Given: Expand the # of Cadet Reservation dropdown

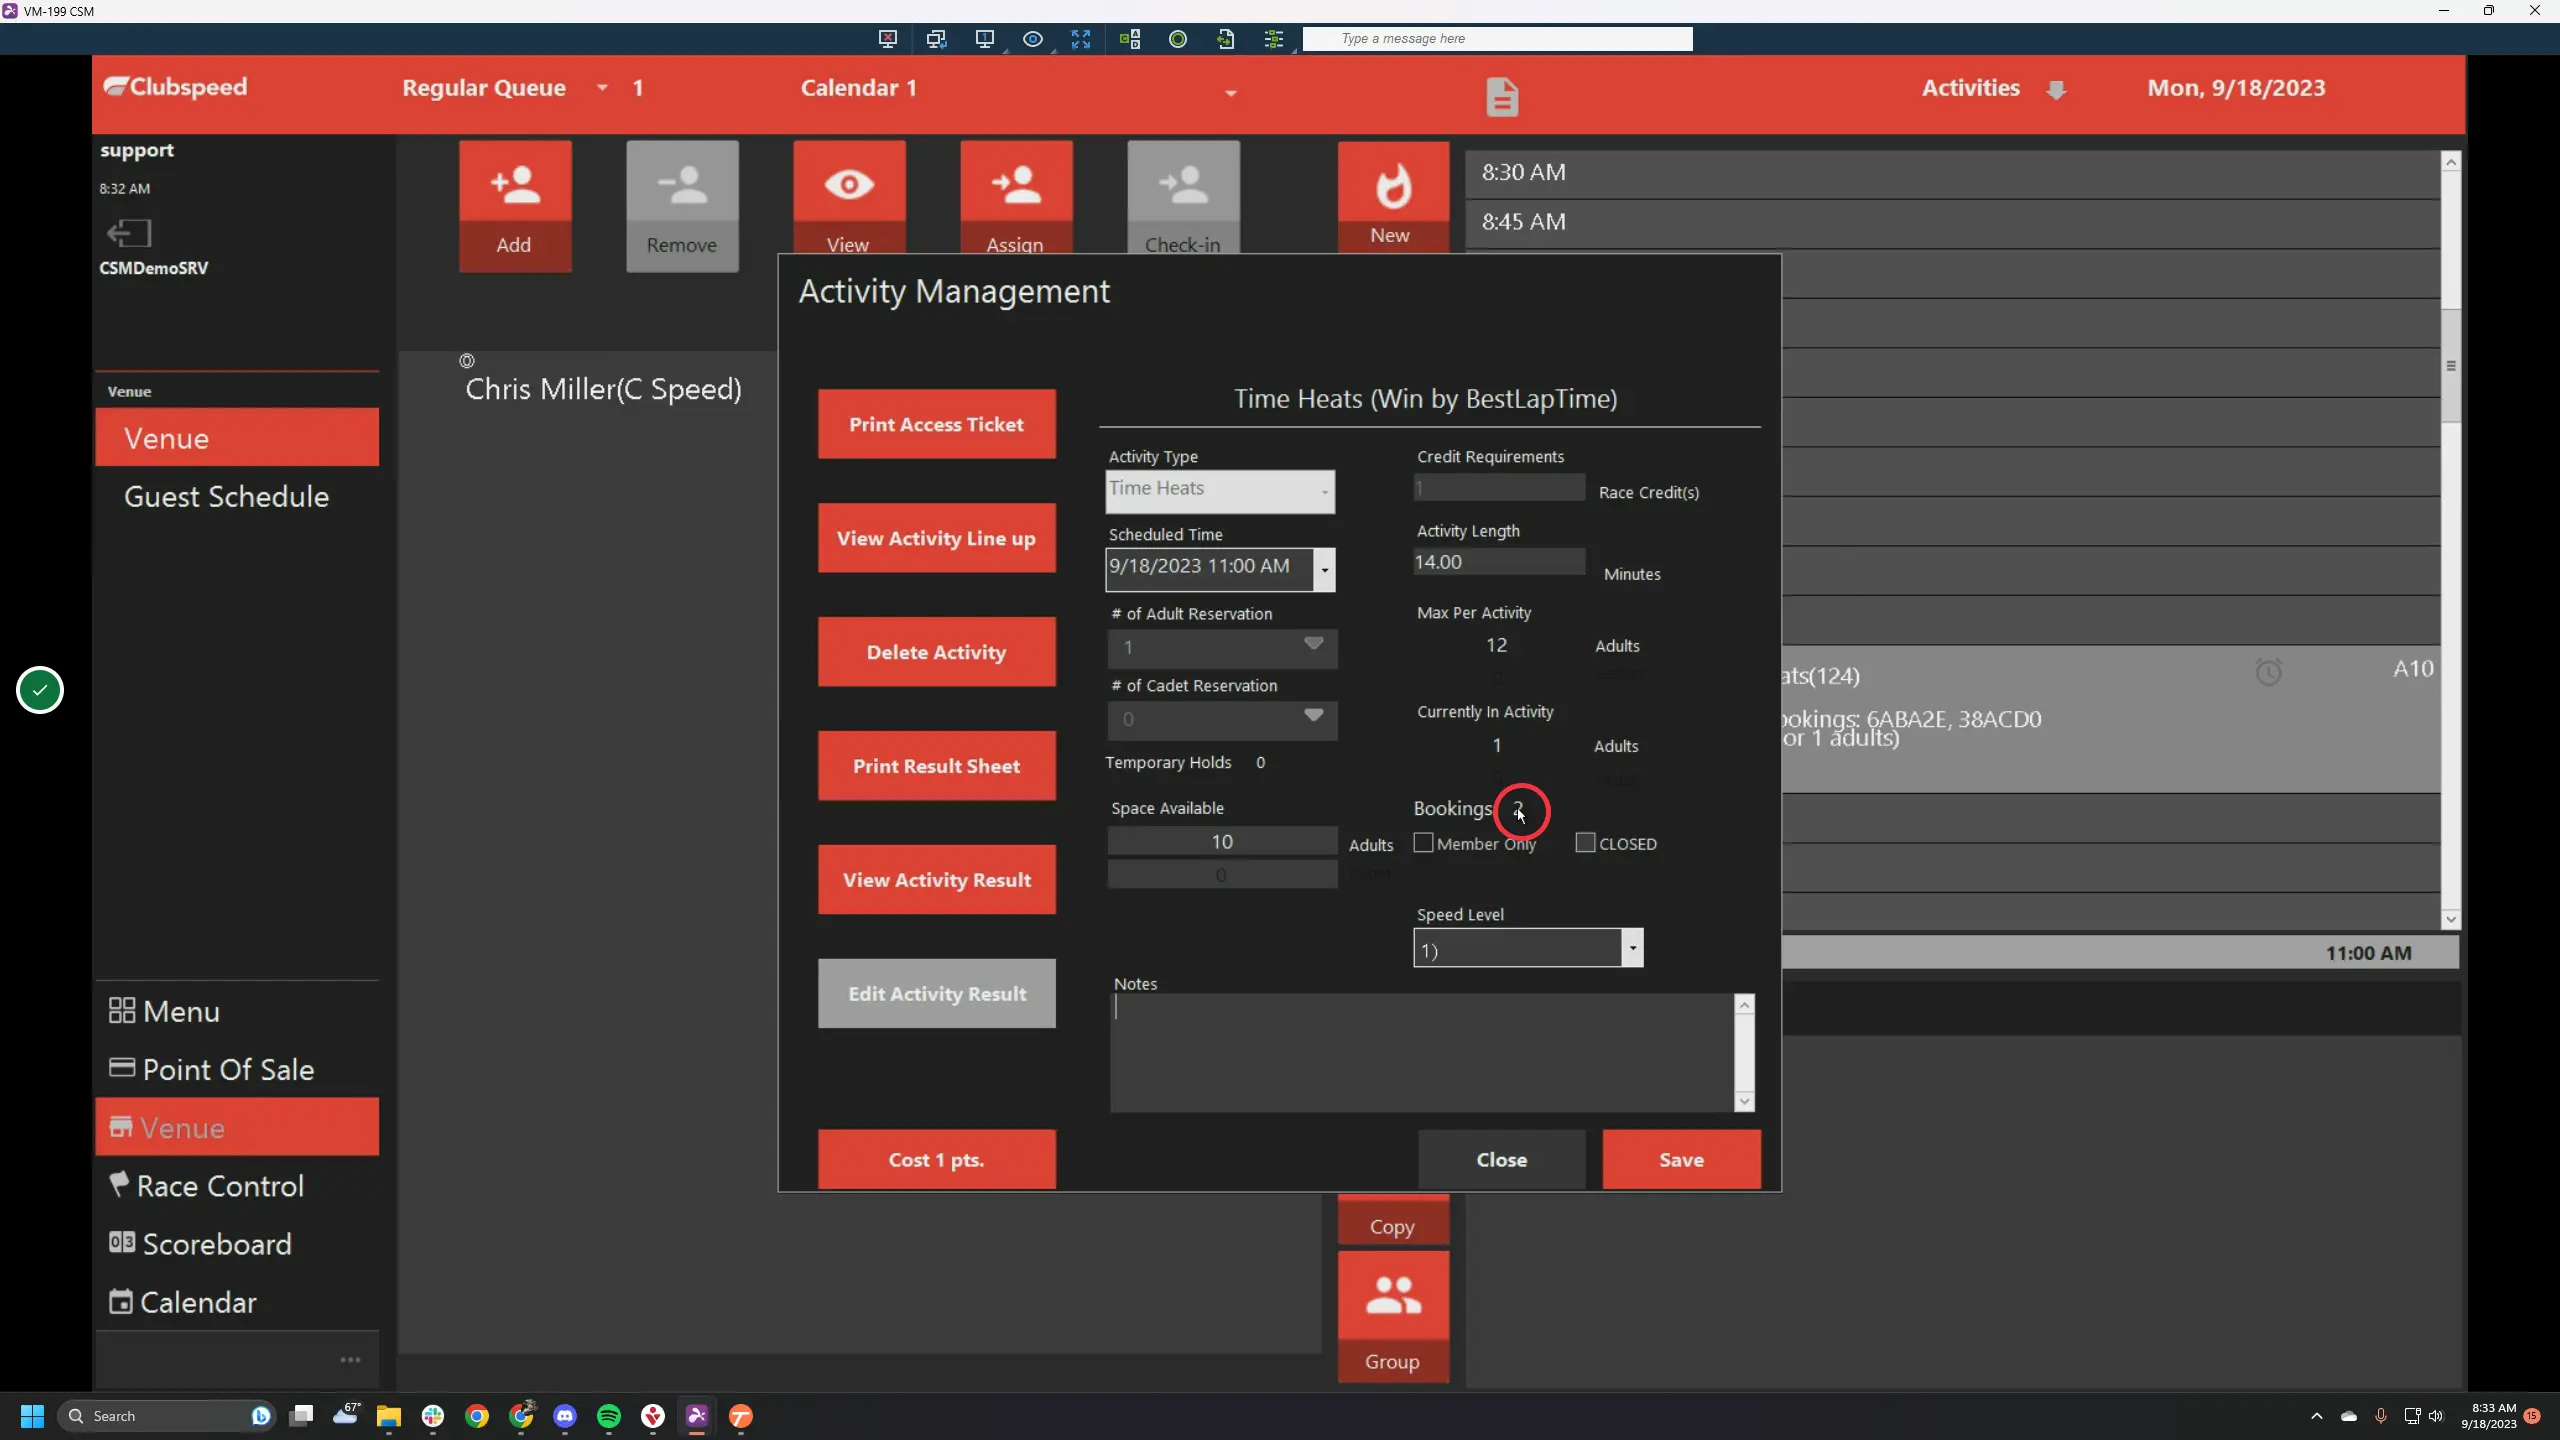Looking at the screenshot, I should [x=1313, y=716].
